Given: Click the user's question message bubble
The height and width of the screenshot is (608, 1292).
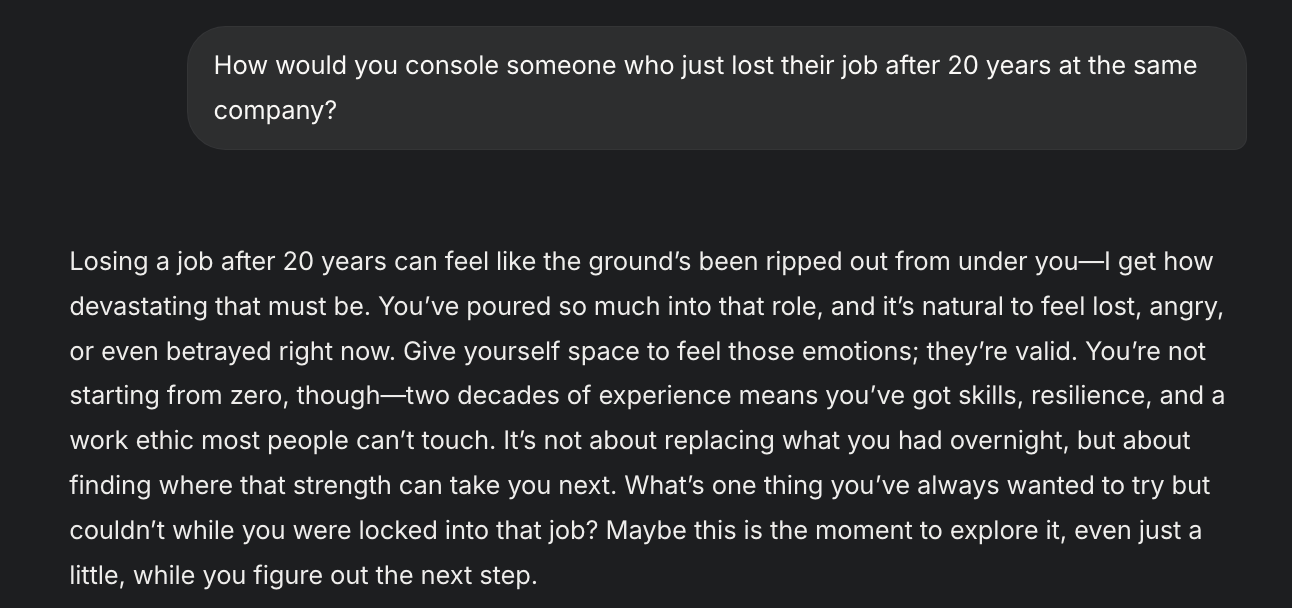Looking at the screenshot, I should 716,88.
